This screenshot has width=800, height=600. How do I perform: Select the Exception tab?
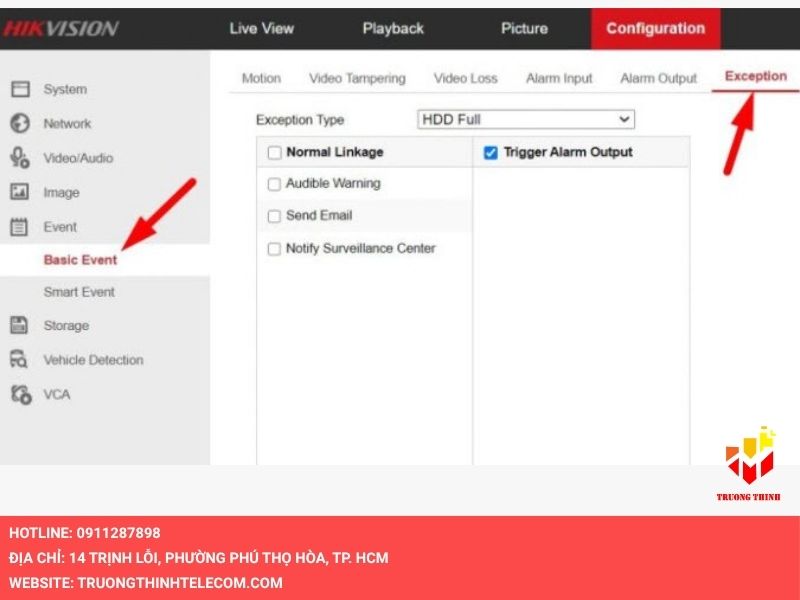coord(756,77)
